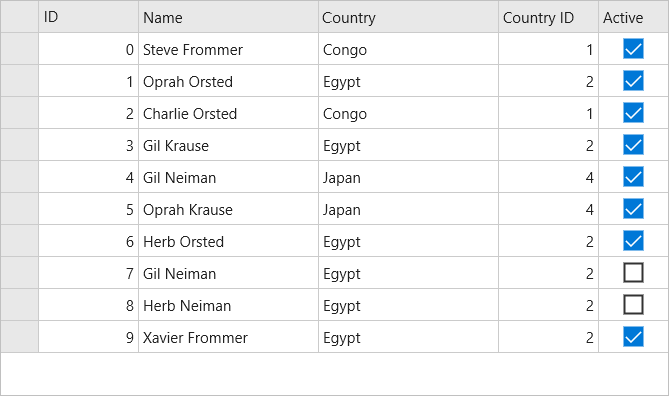Select row header for Herb Orsted row
This screenshot has height=396, width=669.
coord(20,241)
